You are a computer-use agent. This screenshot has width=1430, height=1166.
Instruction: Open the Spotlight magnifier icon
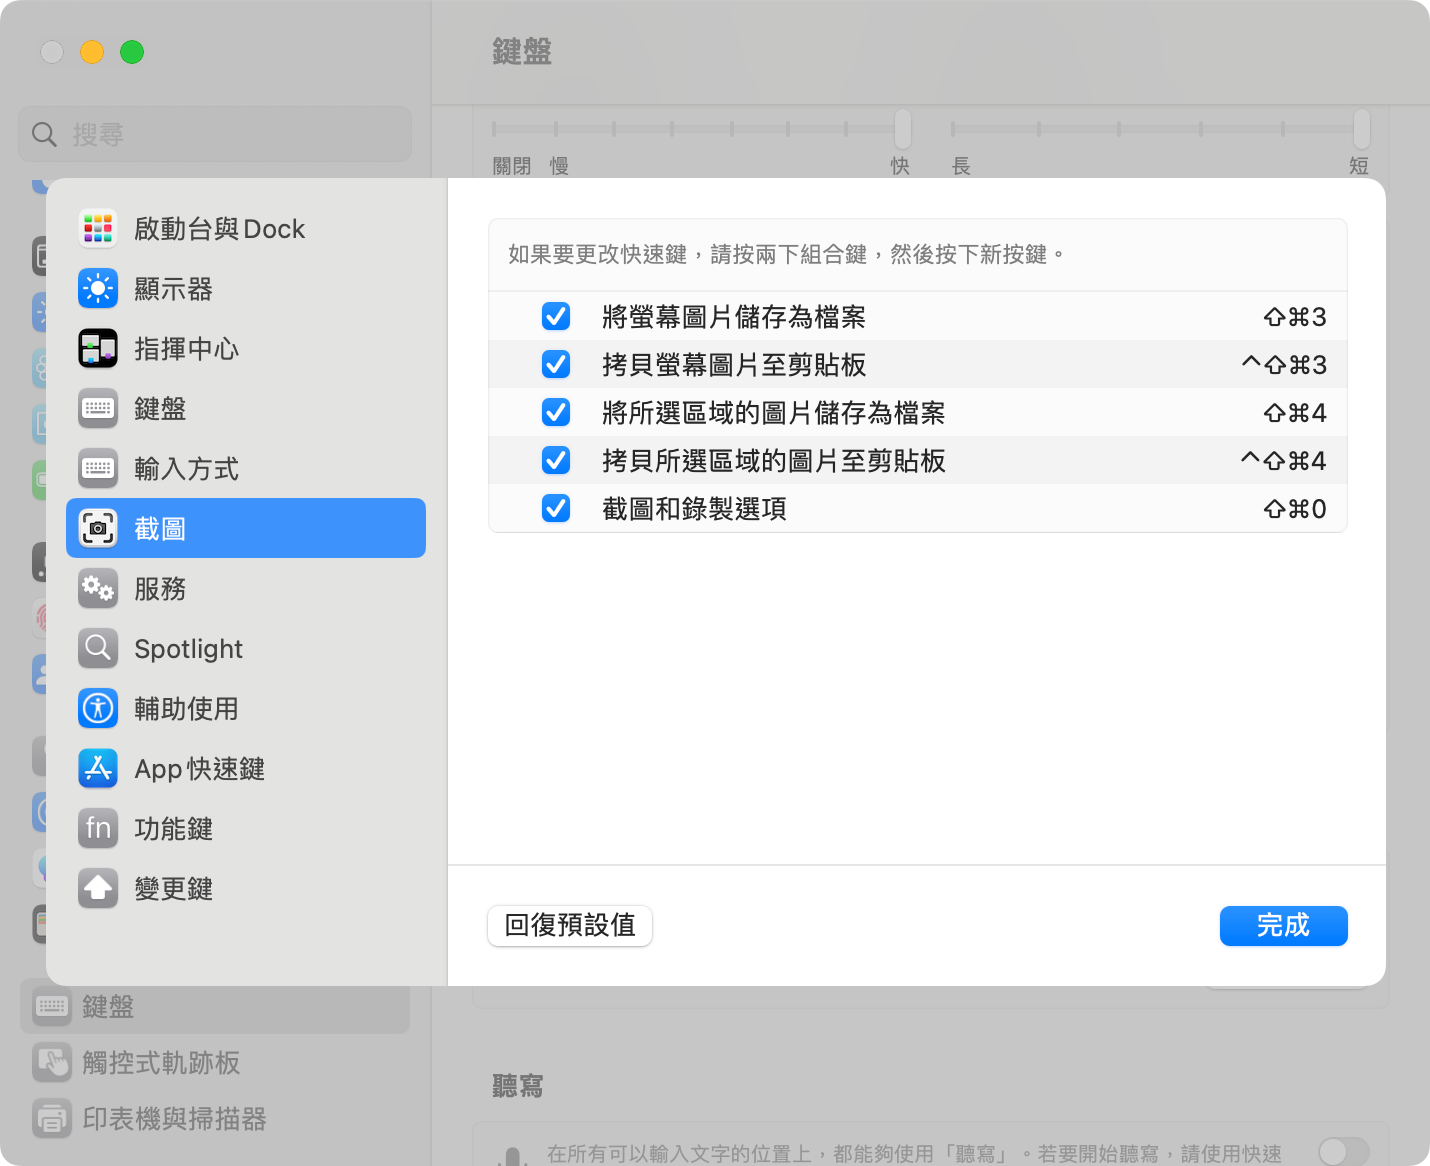(x=98, y=649)
